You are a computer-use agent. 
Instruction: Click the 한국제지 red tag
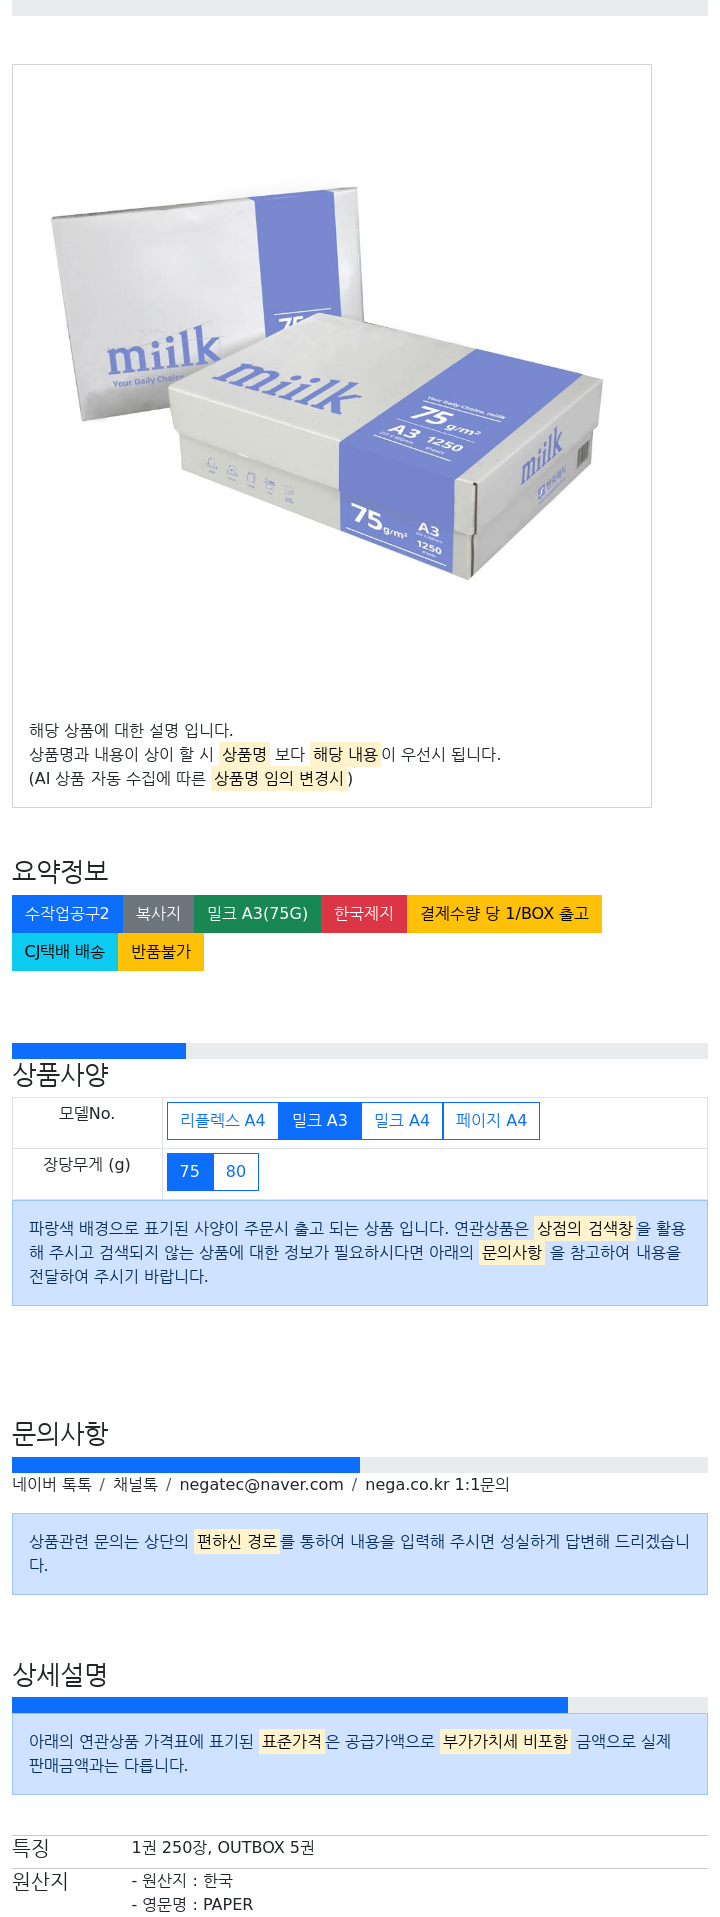coord(364,914)
